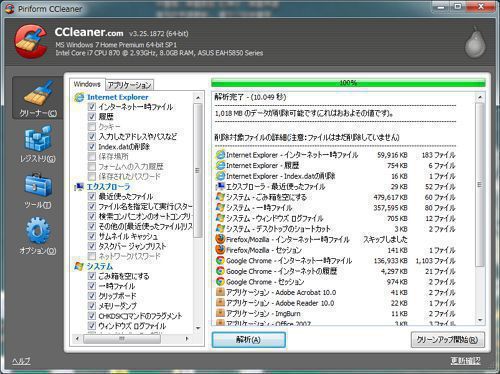Open the Cleaner (クリーナー) sidebar section

38,98
